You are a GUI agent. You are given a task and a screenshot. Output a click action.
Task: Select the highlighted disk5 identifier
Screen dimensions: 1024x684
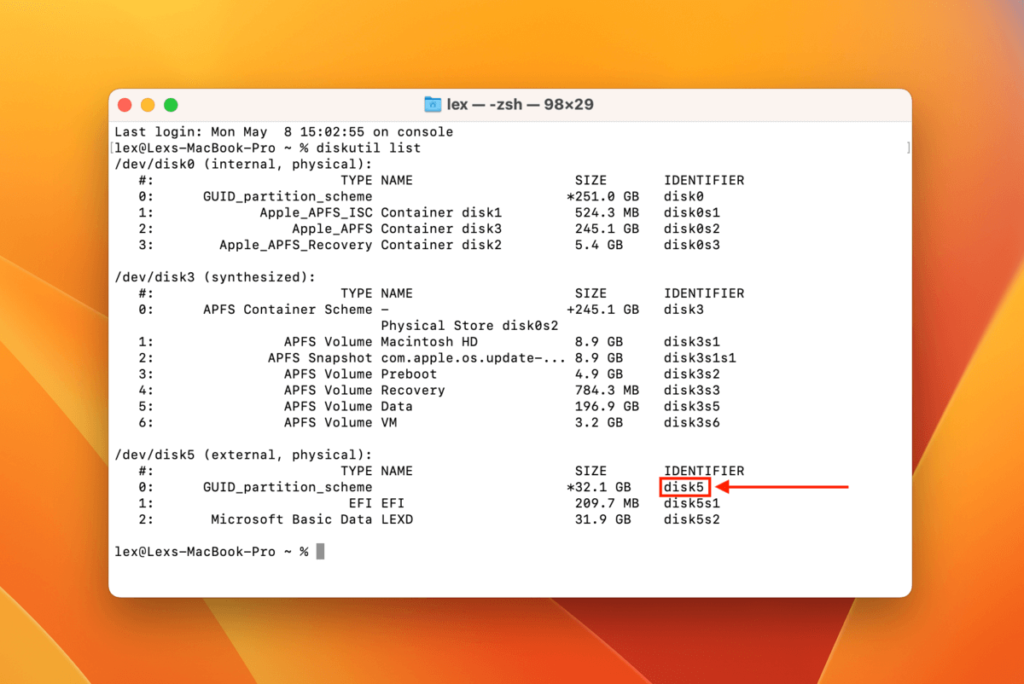tap(685, 487)
